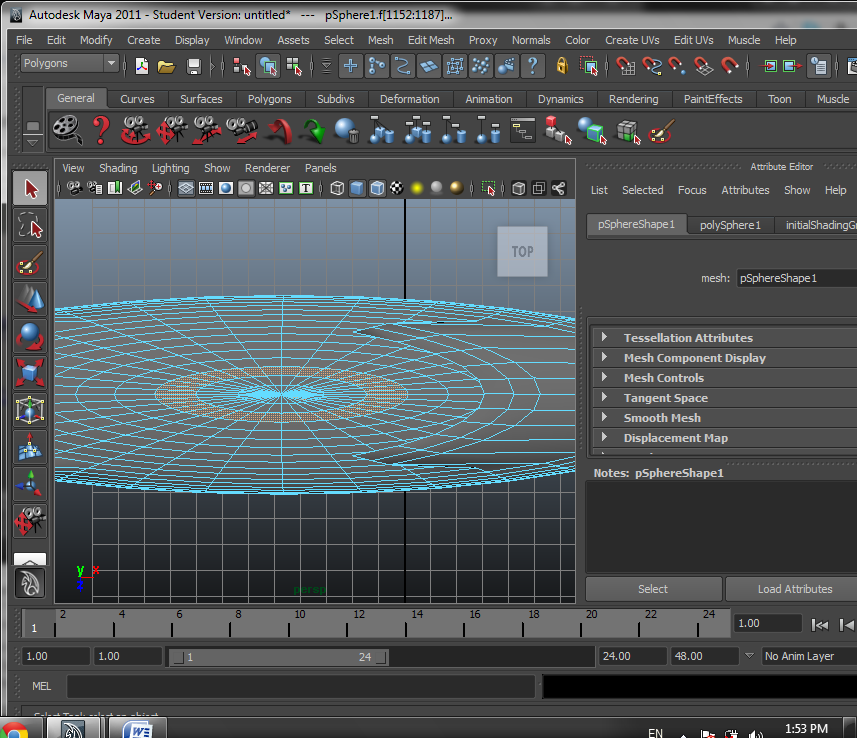This screenshot has height=738, width=857.
Task: Select the Soft Modification tool
Action: point(30,447)
